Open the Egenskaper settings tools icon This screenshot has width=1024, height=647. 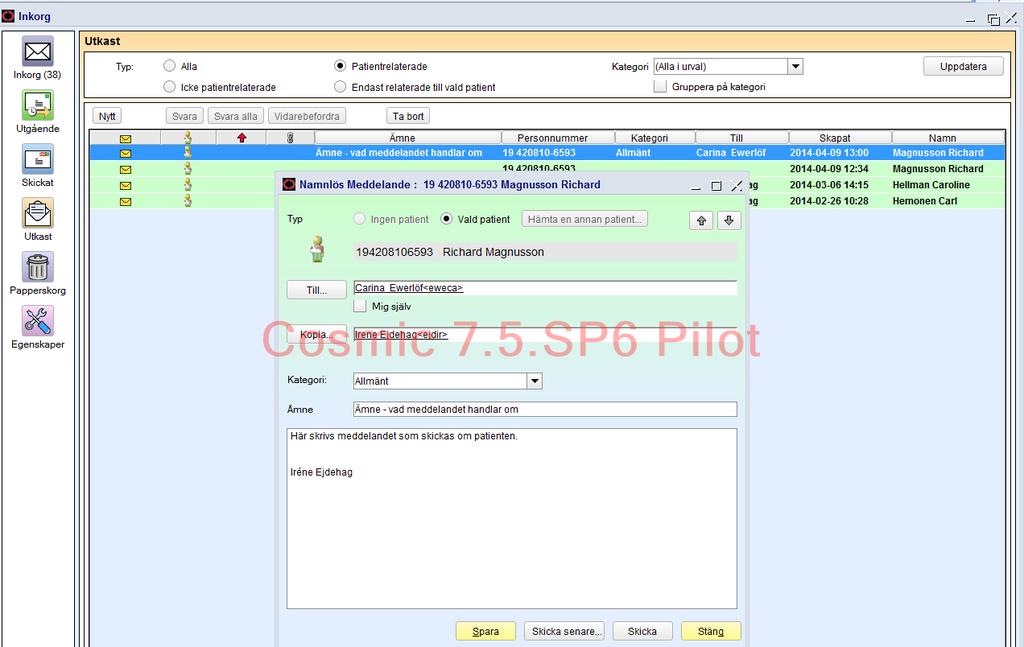[38, 321]
